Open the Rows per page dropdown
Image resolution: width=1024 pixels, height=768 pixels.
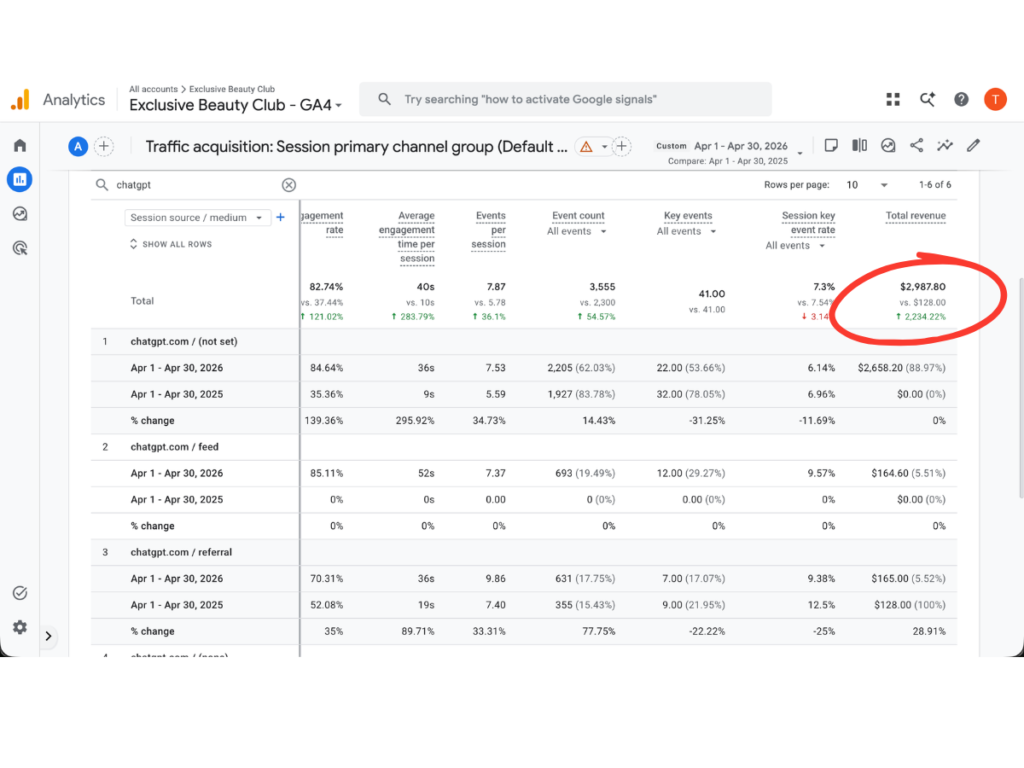coord(867,185)
